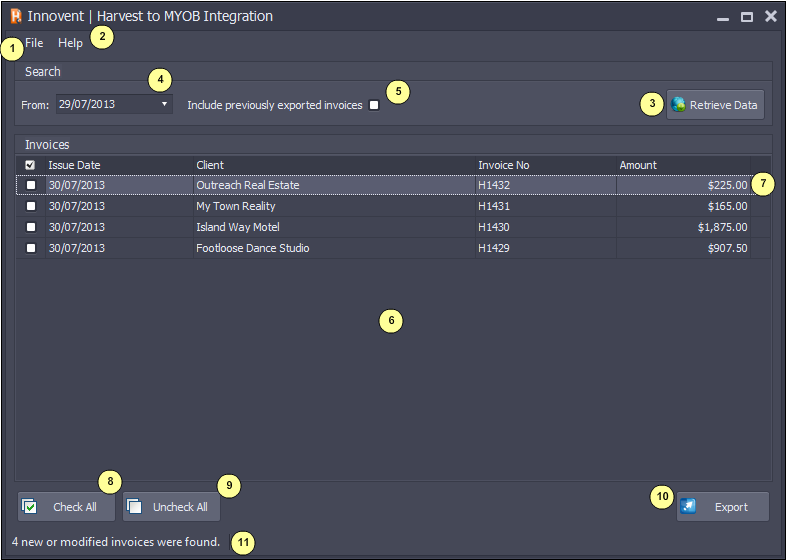
Task: Click the issue date of invoice H1432
Action: coord(119,185)
